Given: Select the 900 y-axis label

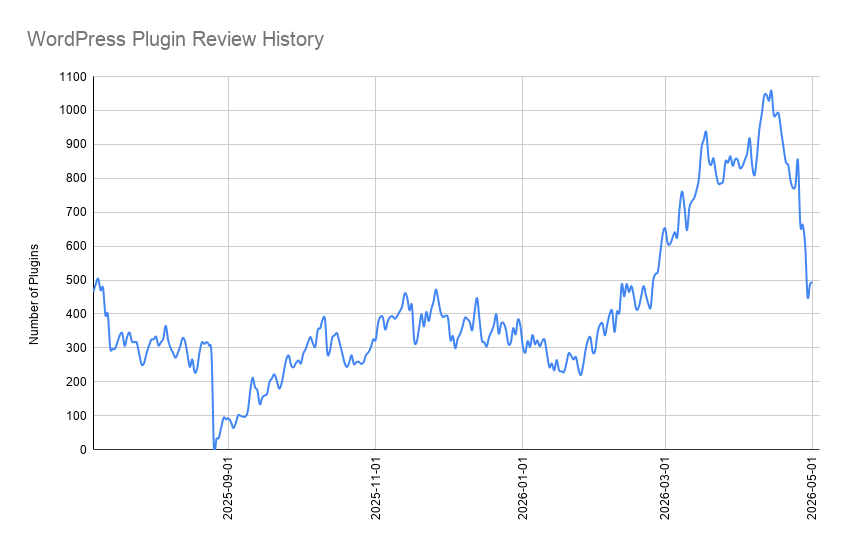Looking at the screenshot, I should (76, 145).
